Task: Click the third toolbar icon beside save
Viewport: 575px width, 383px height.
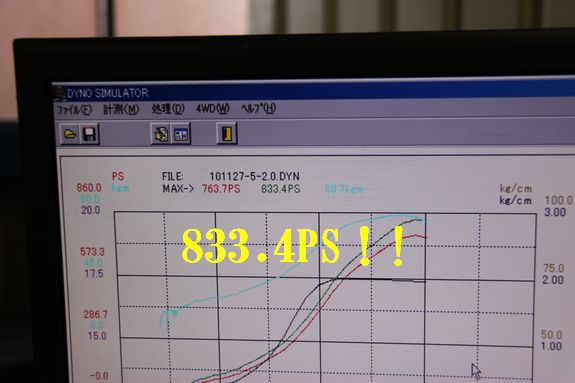Action: (160, 134)
